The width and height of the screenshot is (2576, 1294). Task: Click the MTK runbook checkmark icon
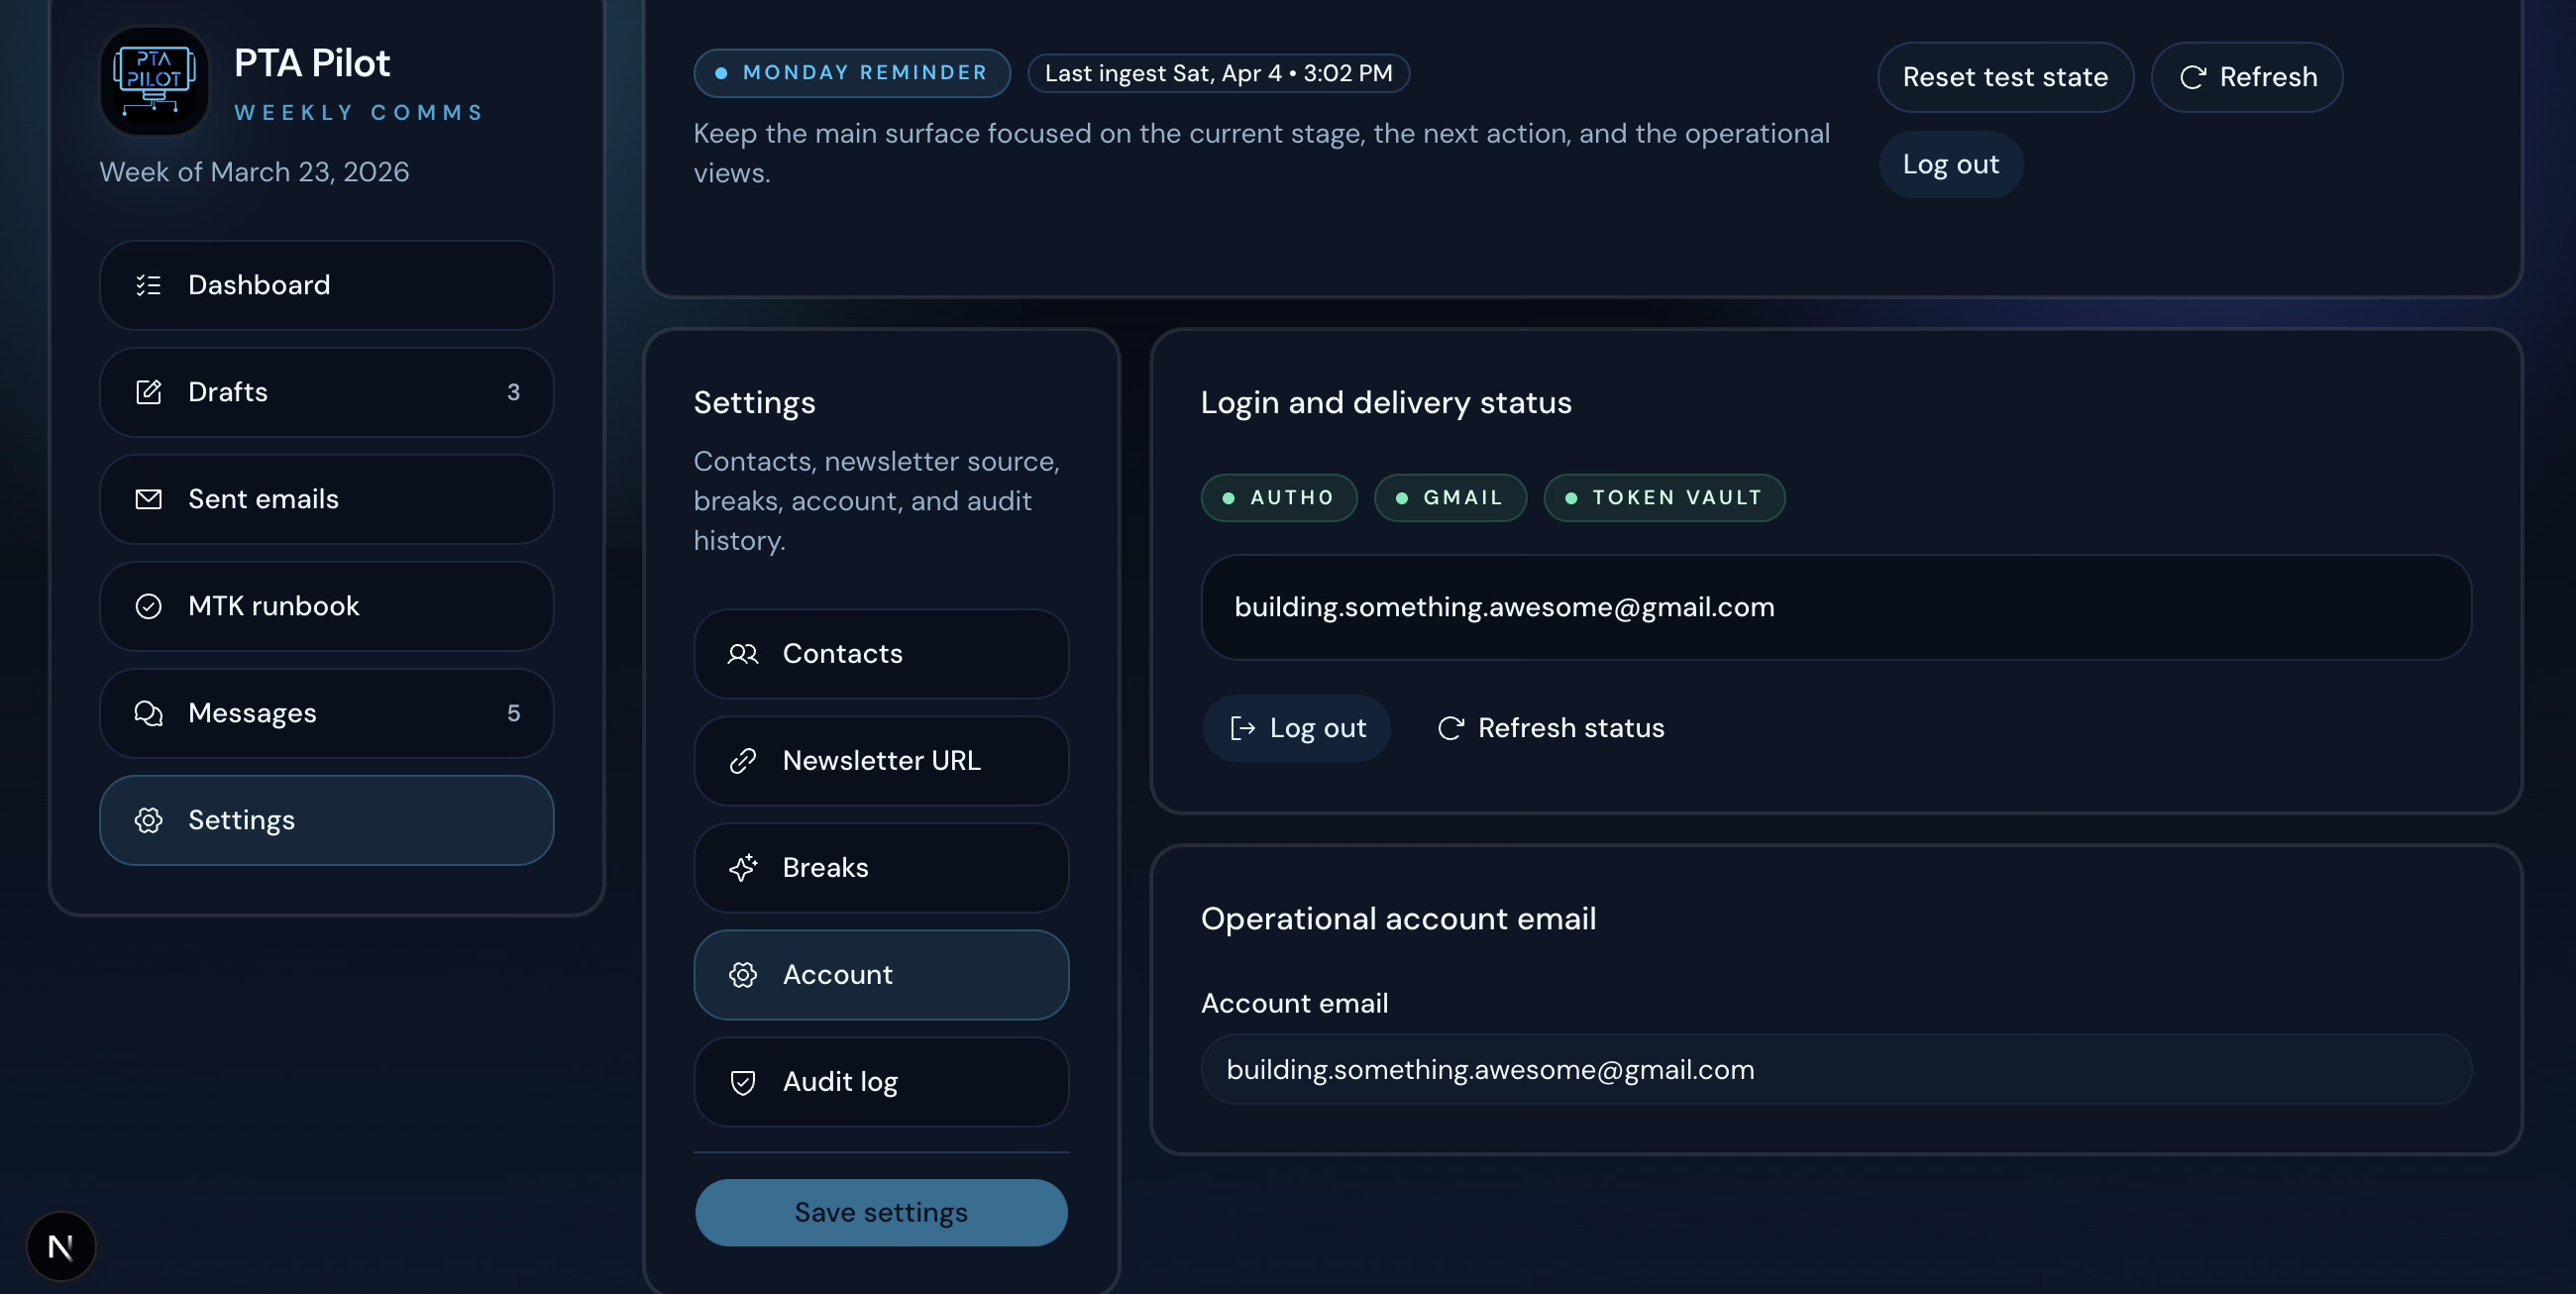coord(148,606)
